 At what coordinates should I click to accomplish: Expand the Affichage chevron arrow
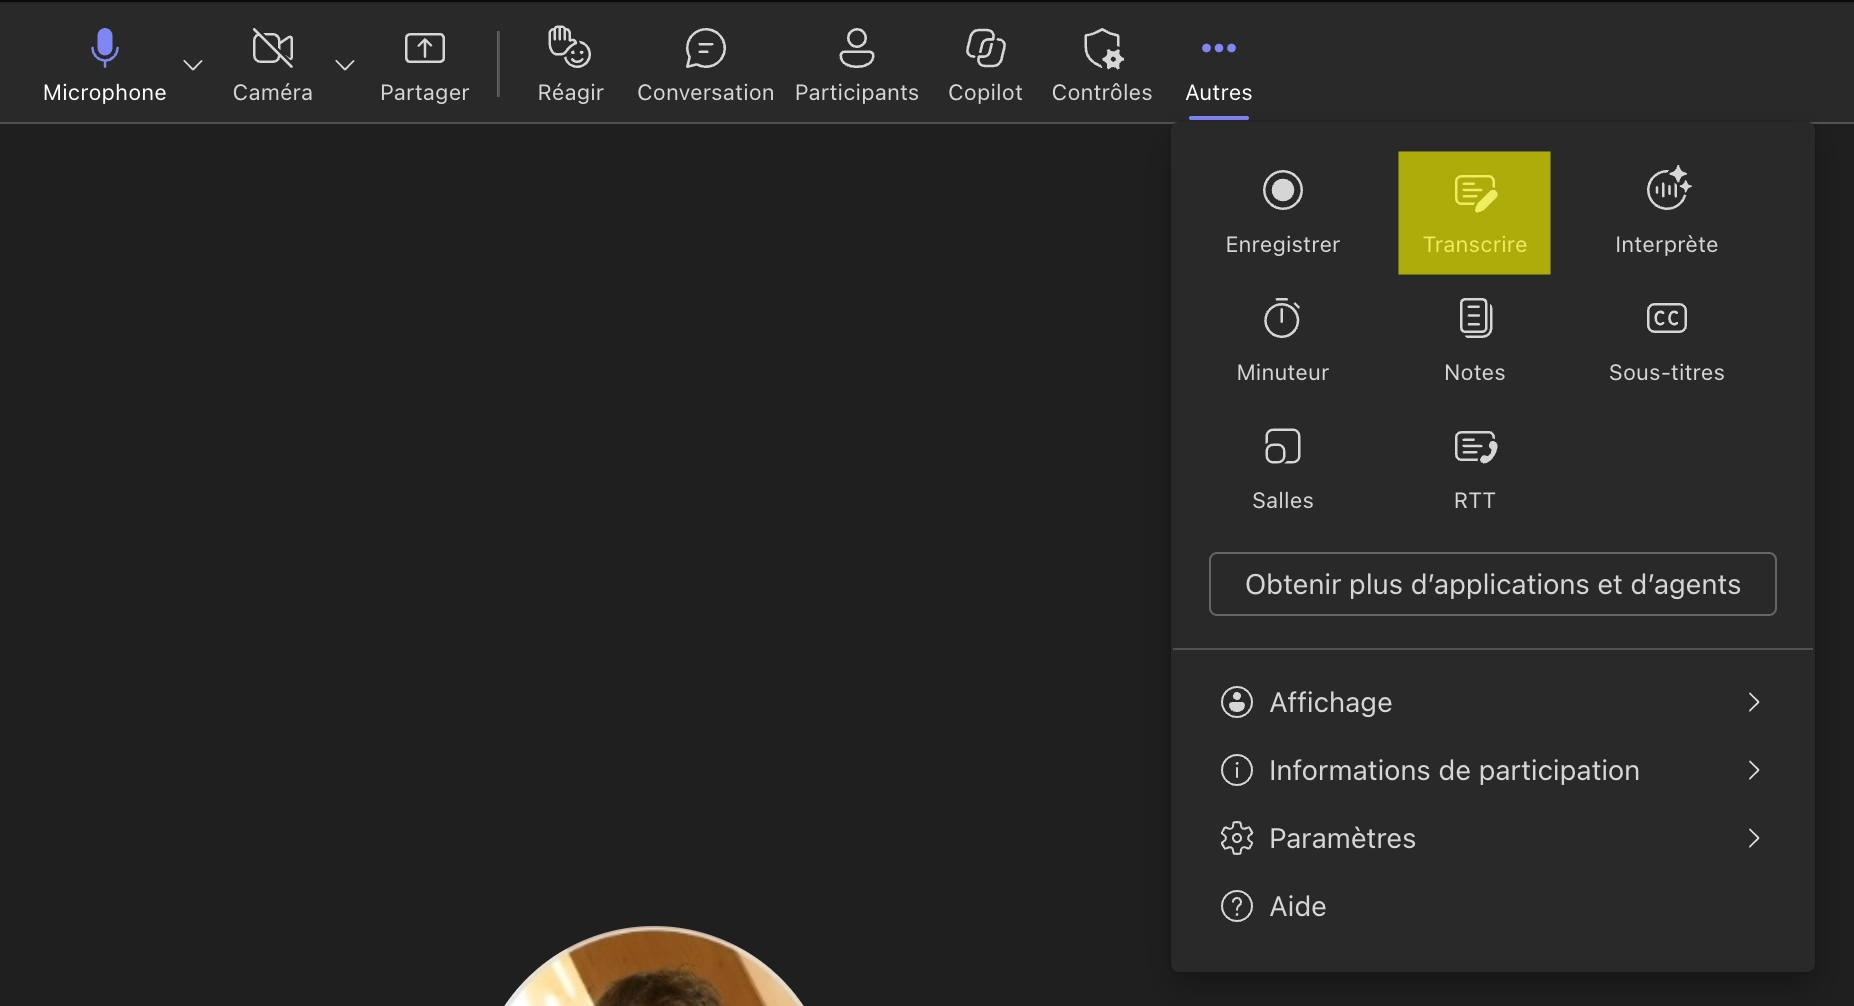[1753, 702]
